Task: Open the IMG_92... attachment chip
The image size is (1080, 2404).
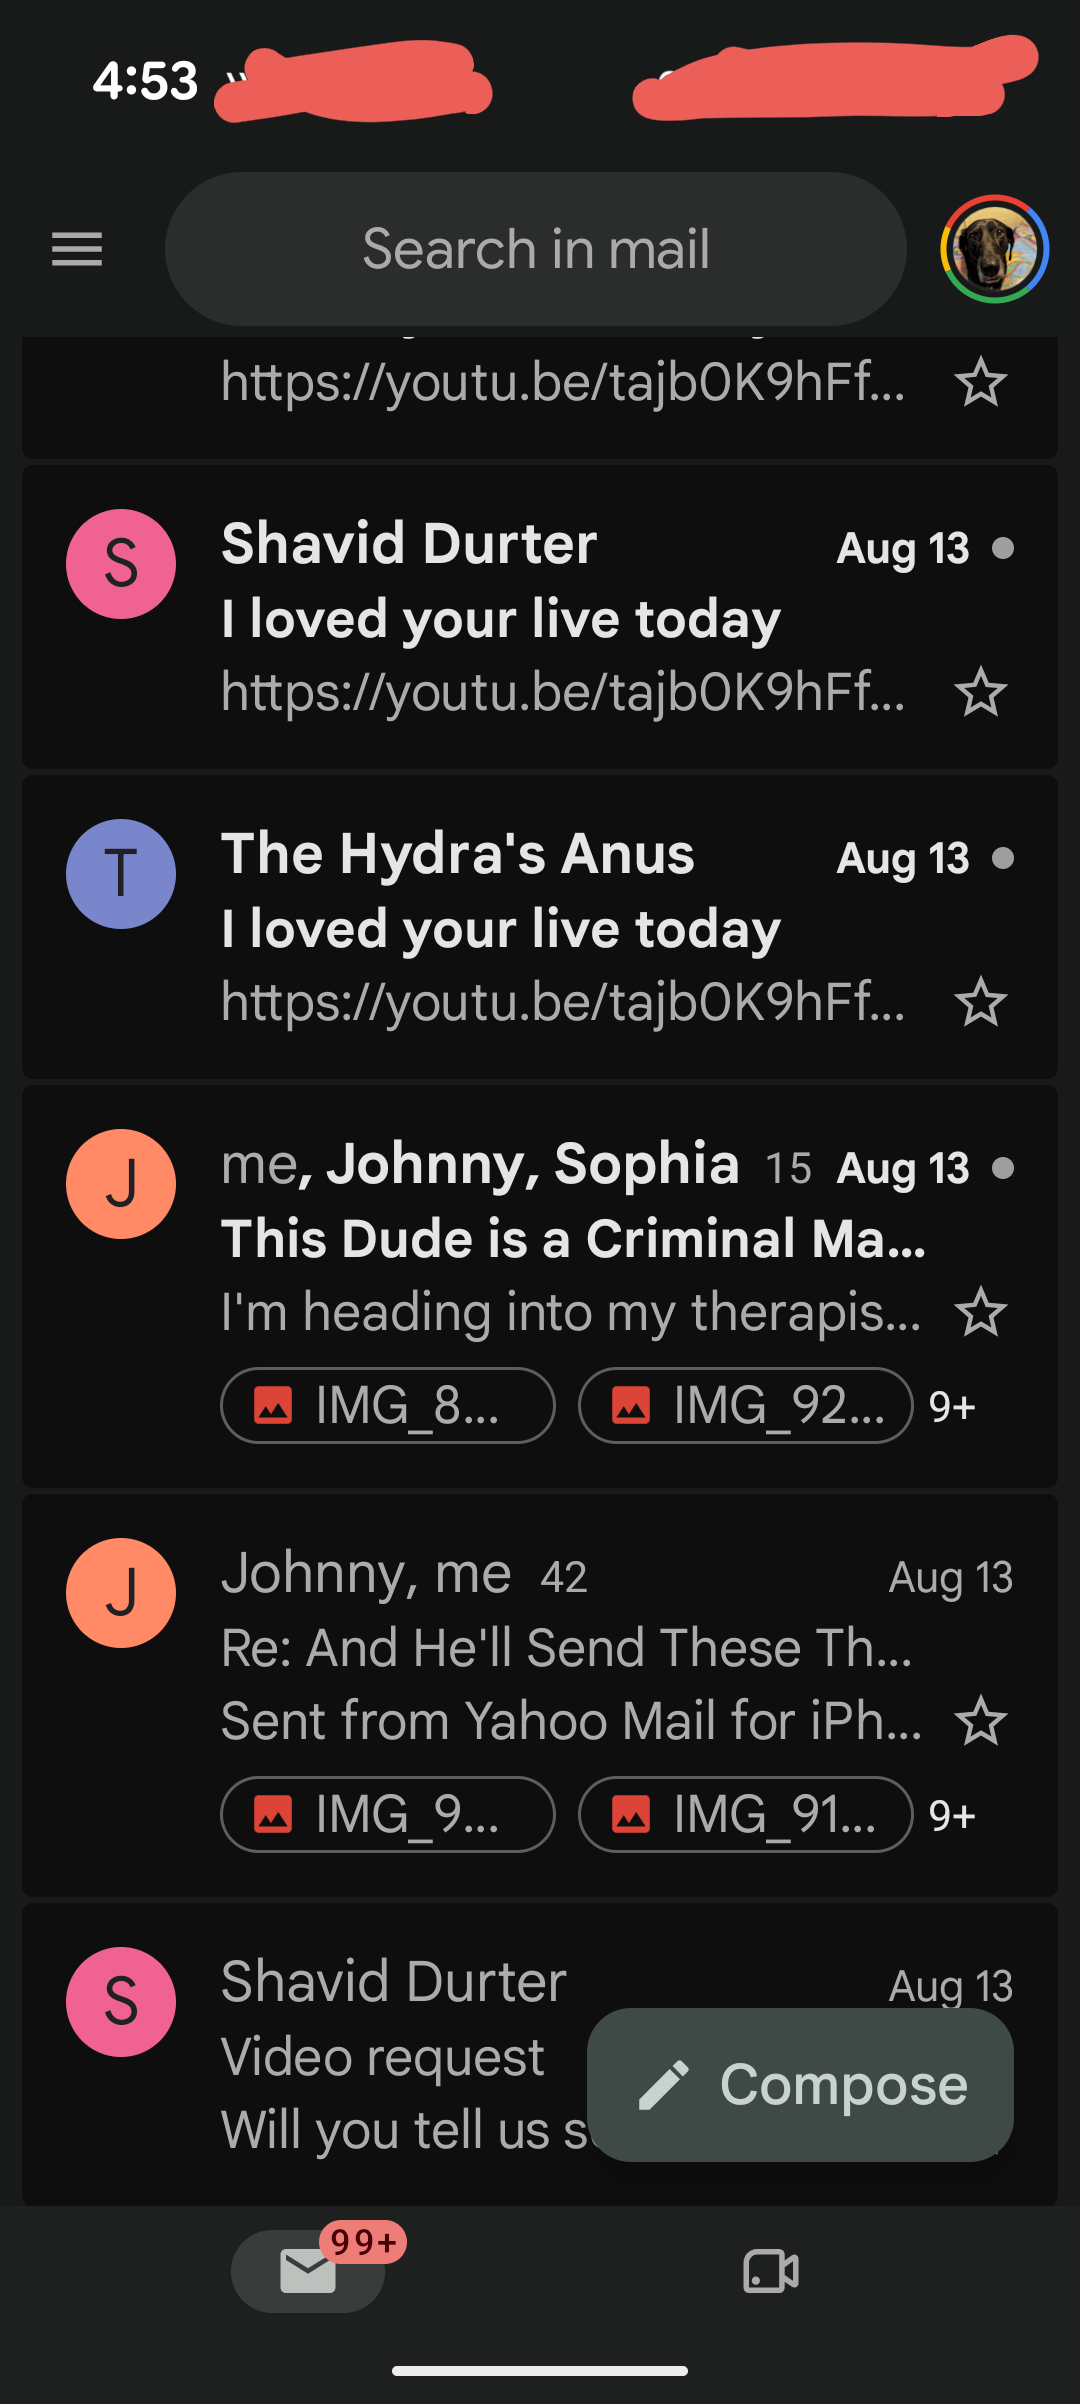Action: [x=746, y=1405]
